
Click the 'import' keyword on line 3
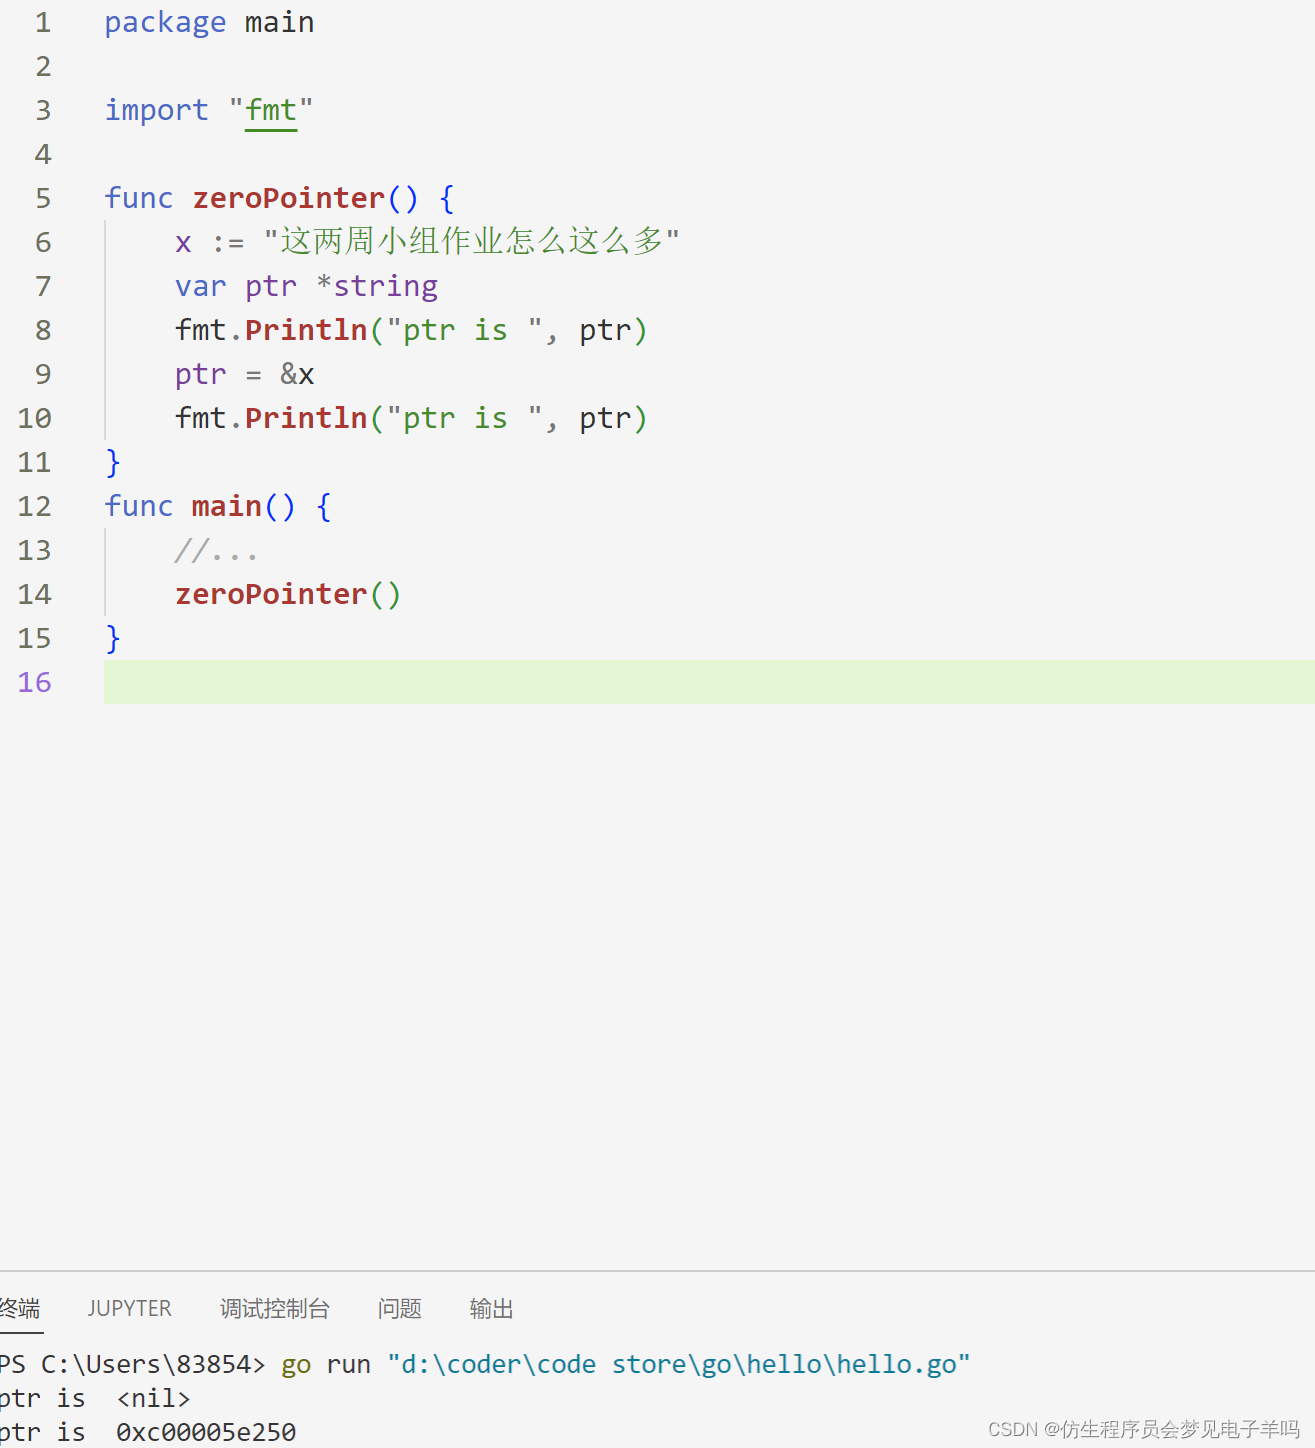point(157,110)
